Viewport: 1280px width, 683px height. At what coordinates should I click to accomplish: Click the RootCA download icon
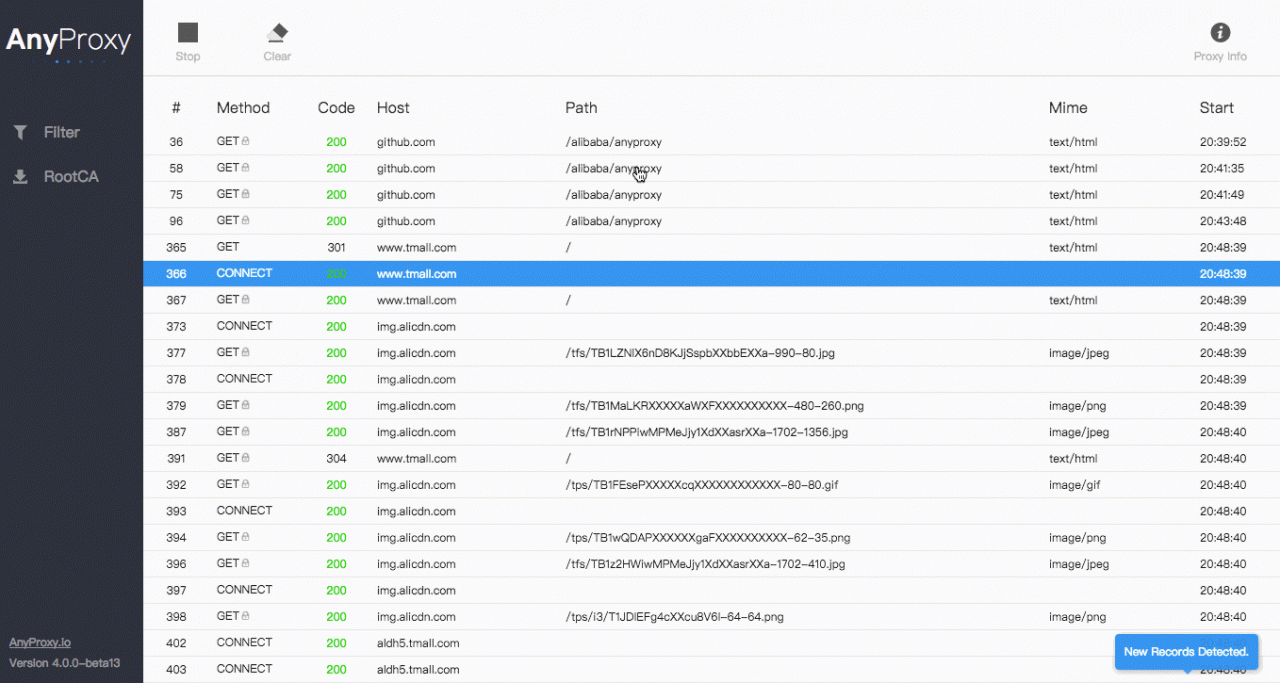click(20, 177)
